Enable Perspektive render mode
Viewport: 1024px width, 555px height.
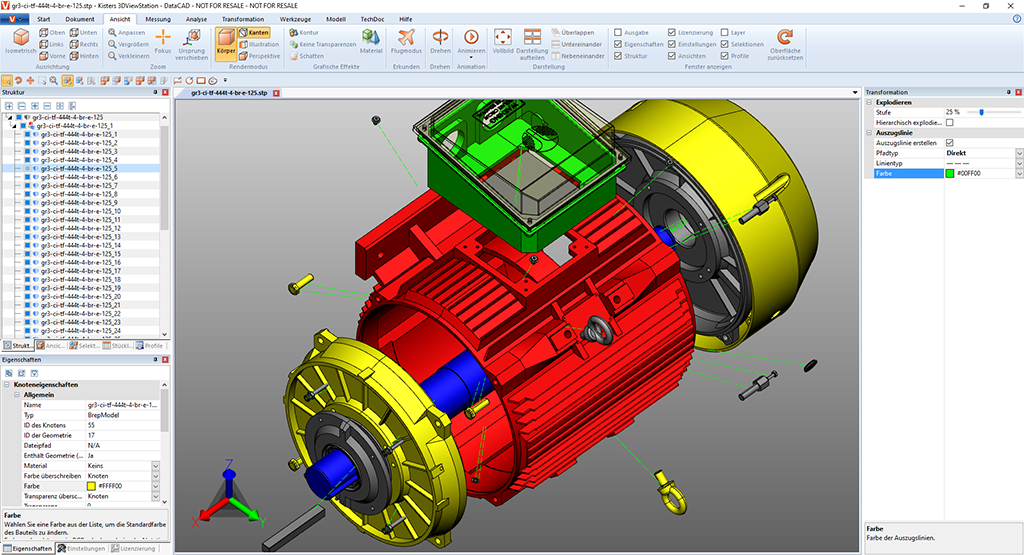point(259,56)
